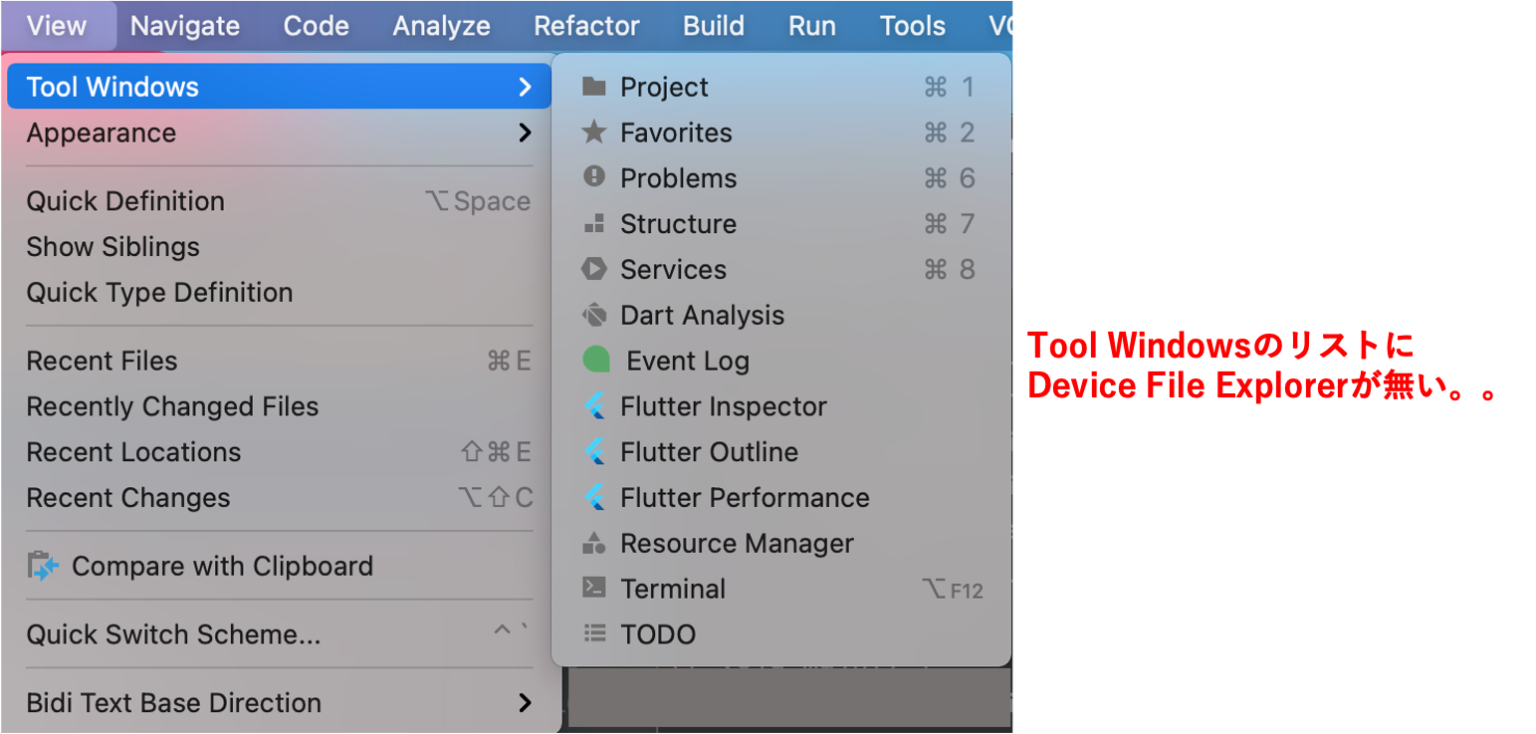The width and height of the screenshot is (1536, 734).
Task: Click the Dart Analysis icon
Action: 594,315
